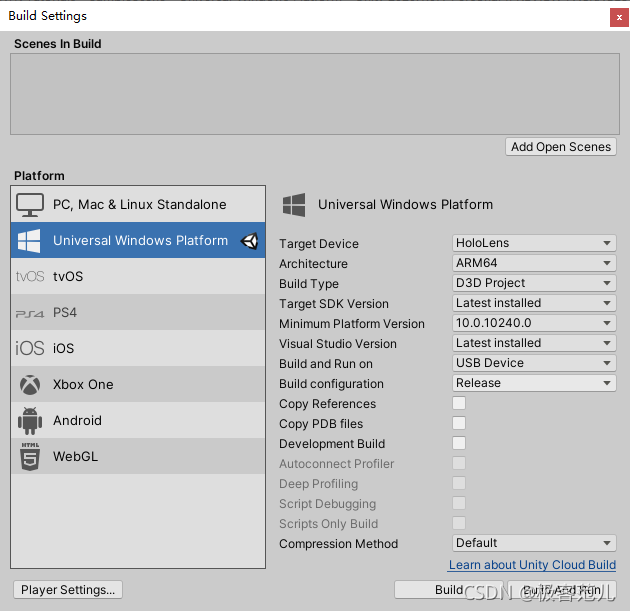
Task: Click the PC, Mac & Linux monitor icon
Action: point(30,204)
